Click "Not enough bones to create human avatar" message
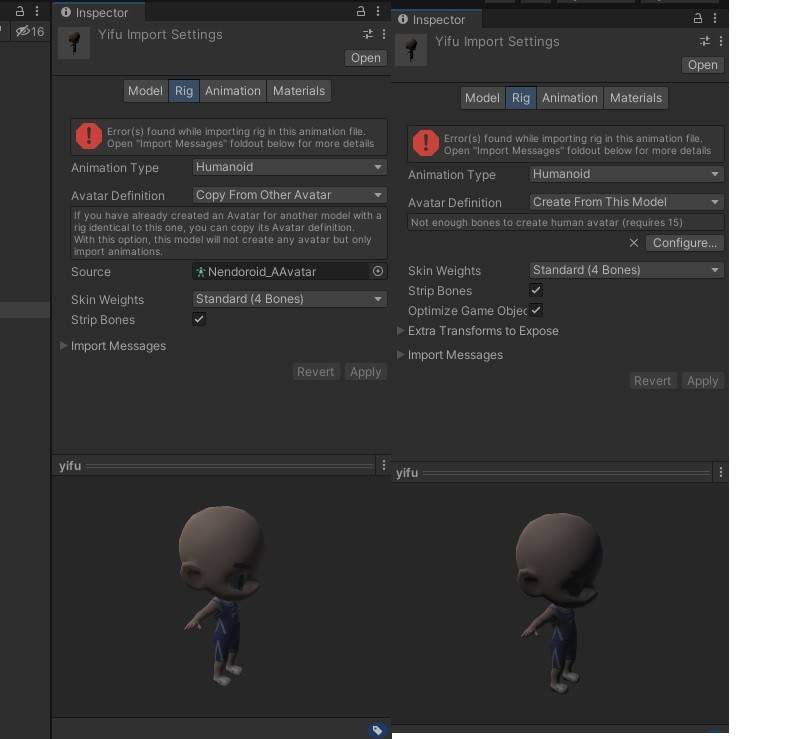The image size is (805, 739). 565,222
